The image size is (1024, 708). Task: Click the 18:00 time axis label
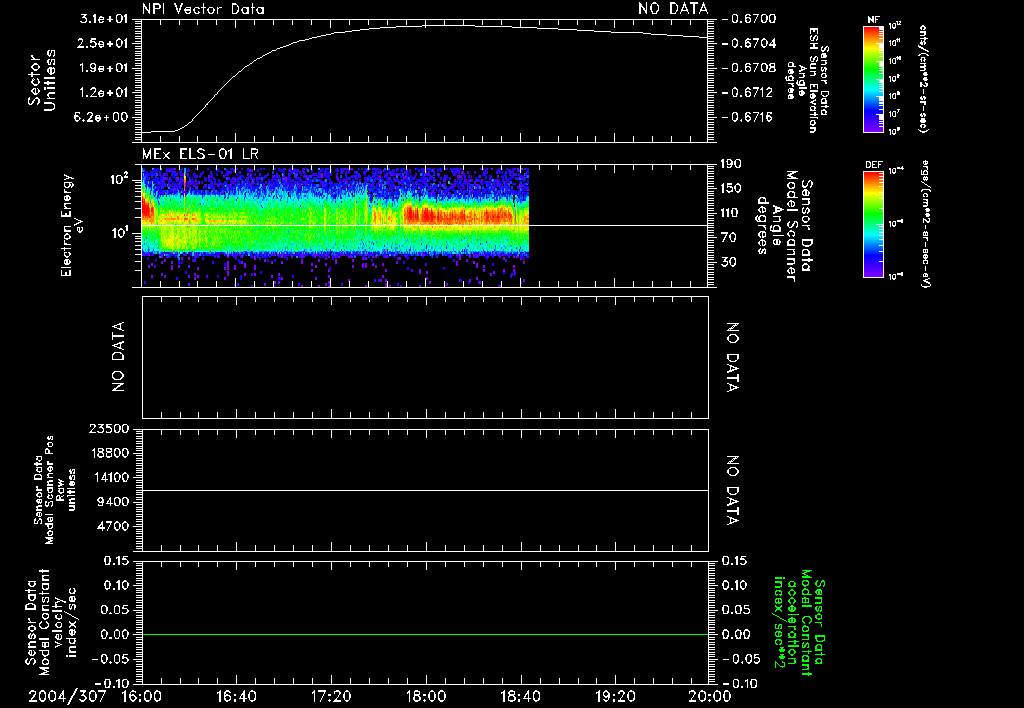coord(426,696)
